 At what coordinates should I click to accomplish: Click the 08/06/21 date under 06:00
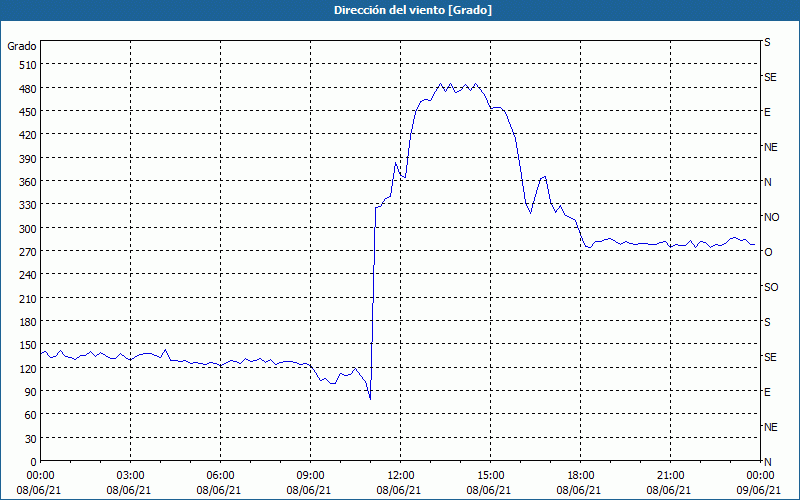tap(219, 490)
